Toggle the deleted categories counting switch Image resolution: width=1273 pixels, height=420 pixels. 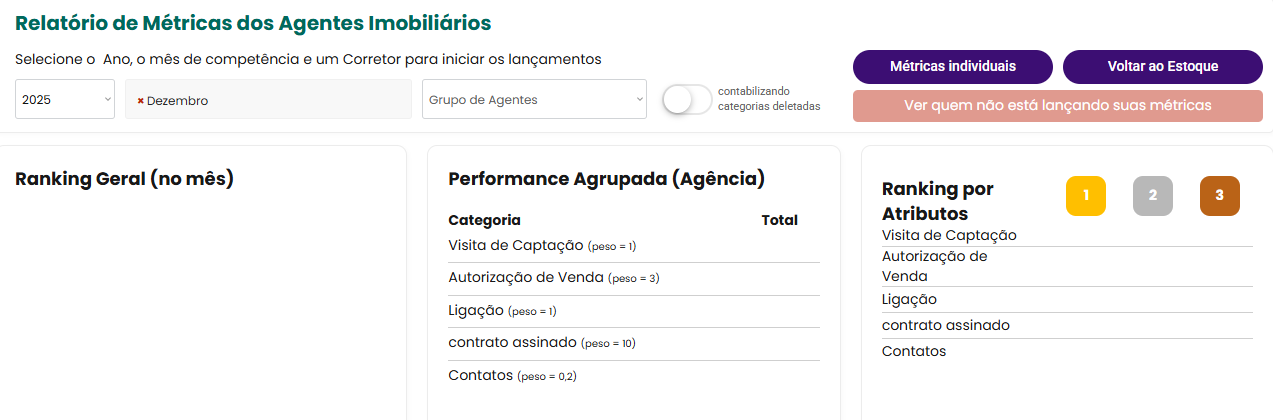(x=688, y=99)
